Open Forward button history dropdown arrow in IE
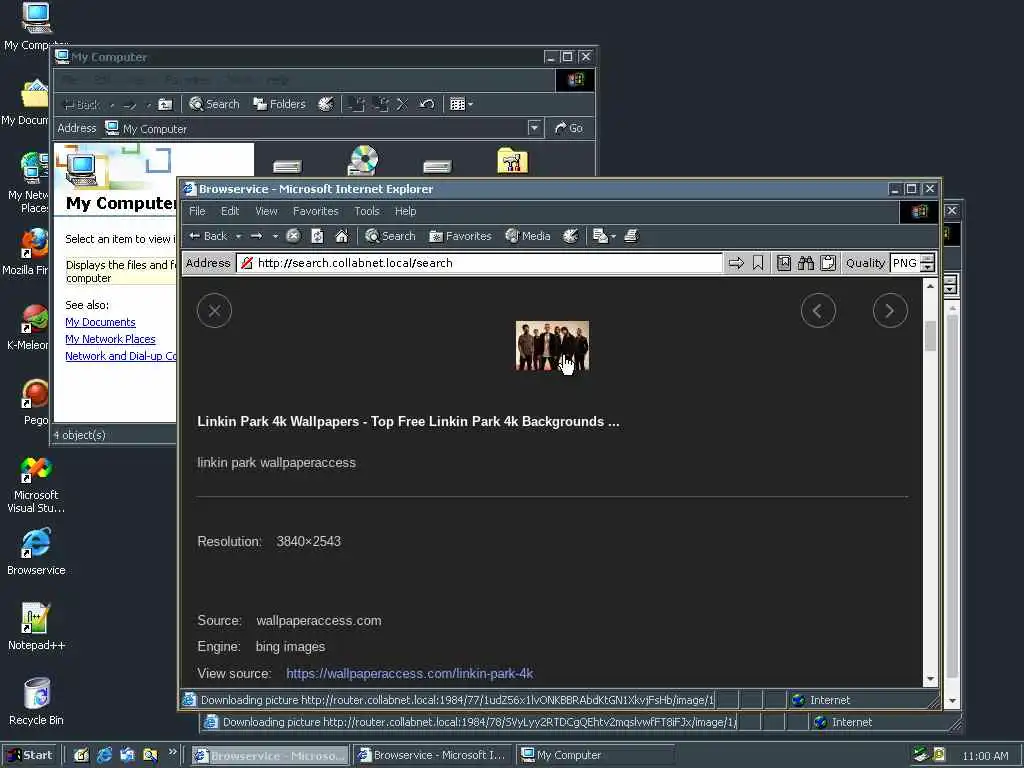Viewport: 1024px width, 768px height. click(276, 236)
